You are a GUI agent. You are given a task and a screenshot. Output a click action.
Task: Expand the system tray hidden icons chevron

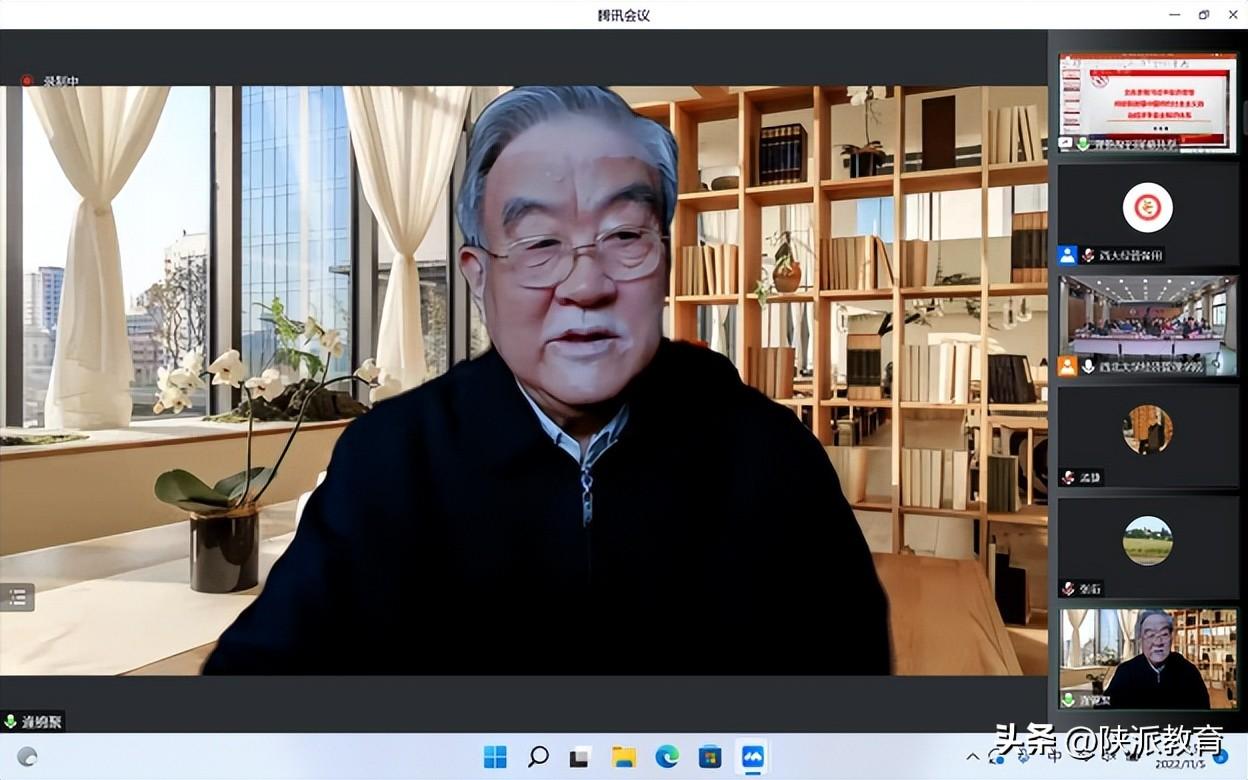[973, 756]
